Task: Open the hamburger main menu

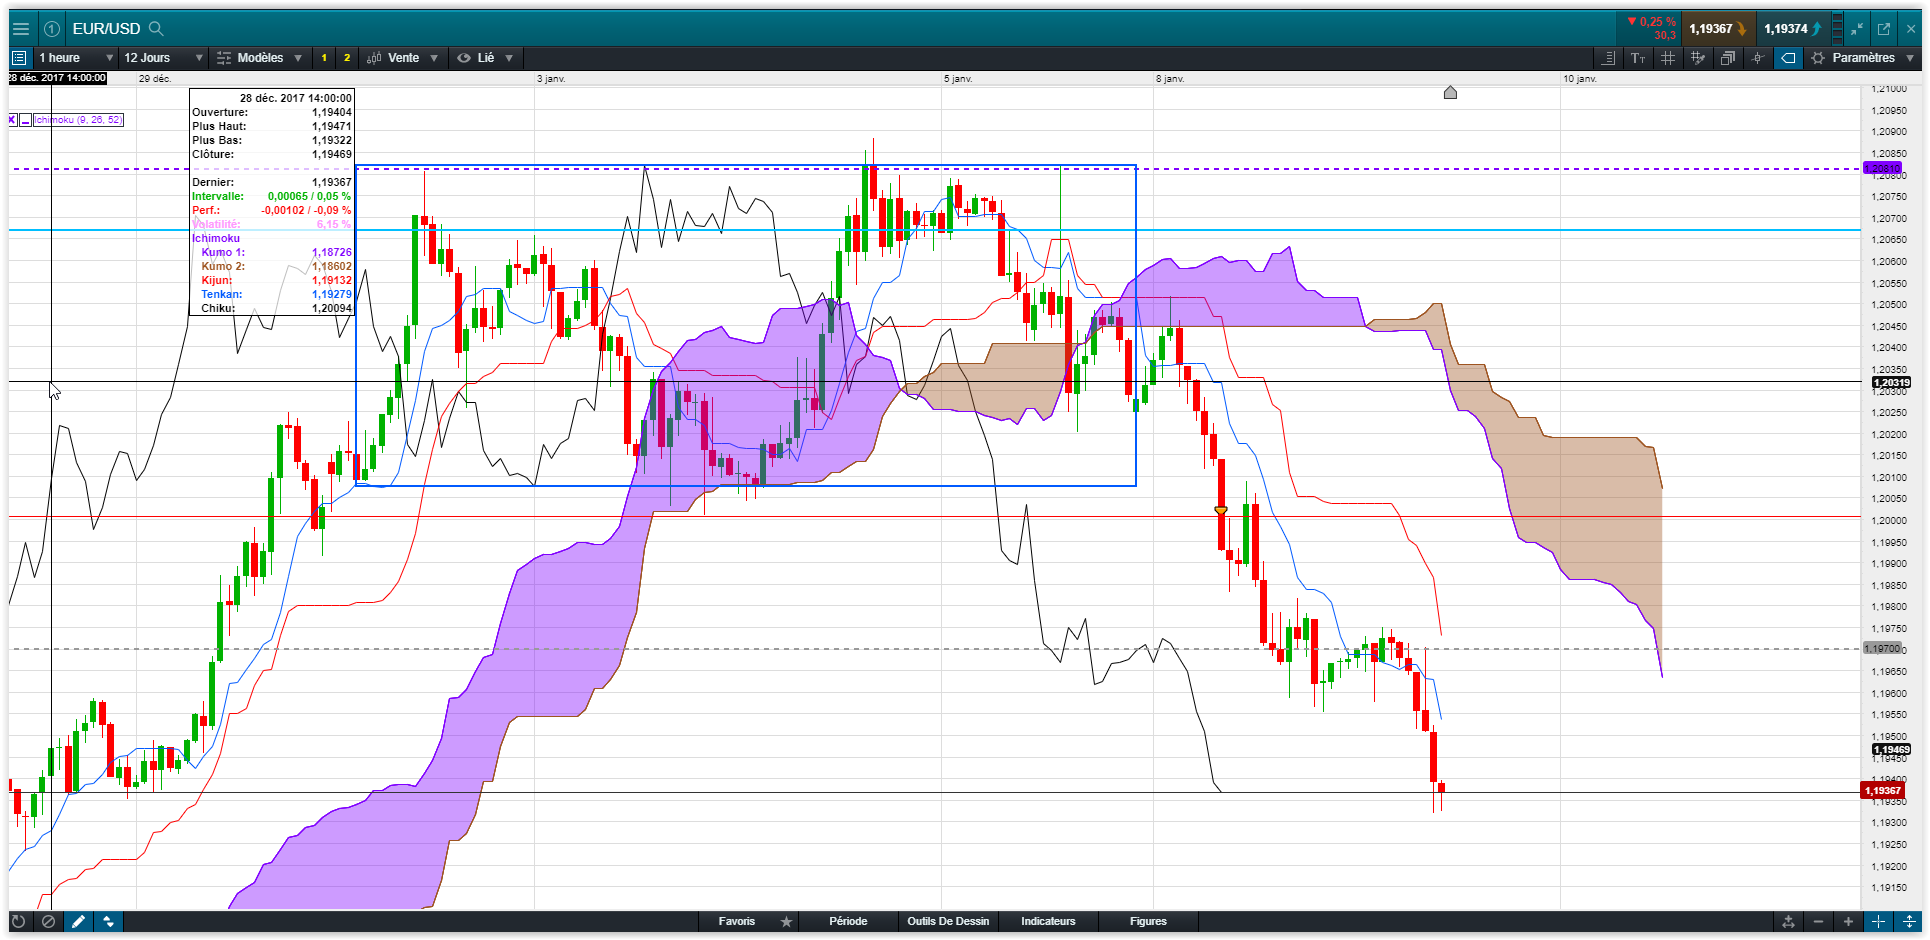Action: (20, 29)
